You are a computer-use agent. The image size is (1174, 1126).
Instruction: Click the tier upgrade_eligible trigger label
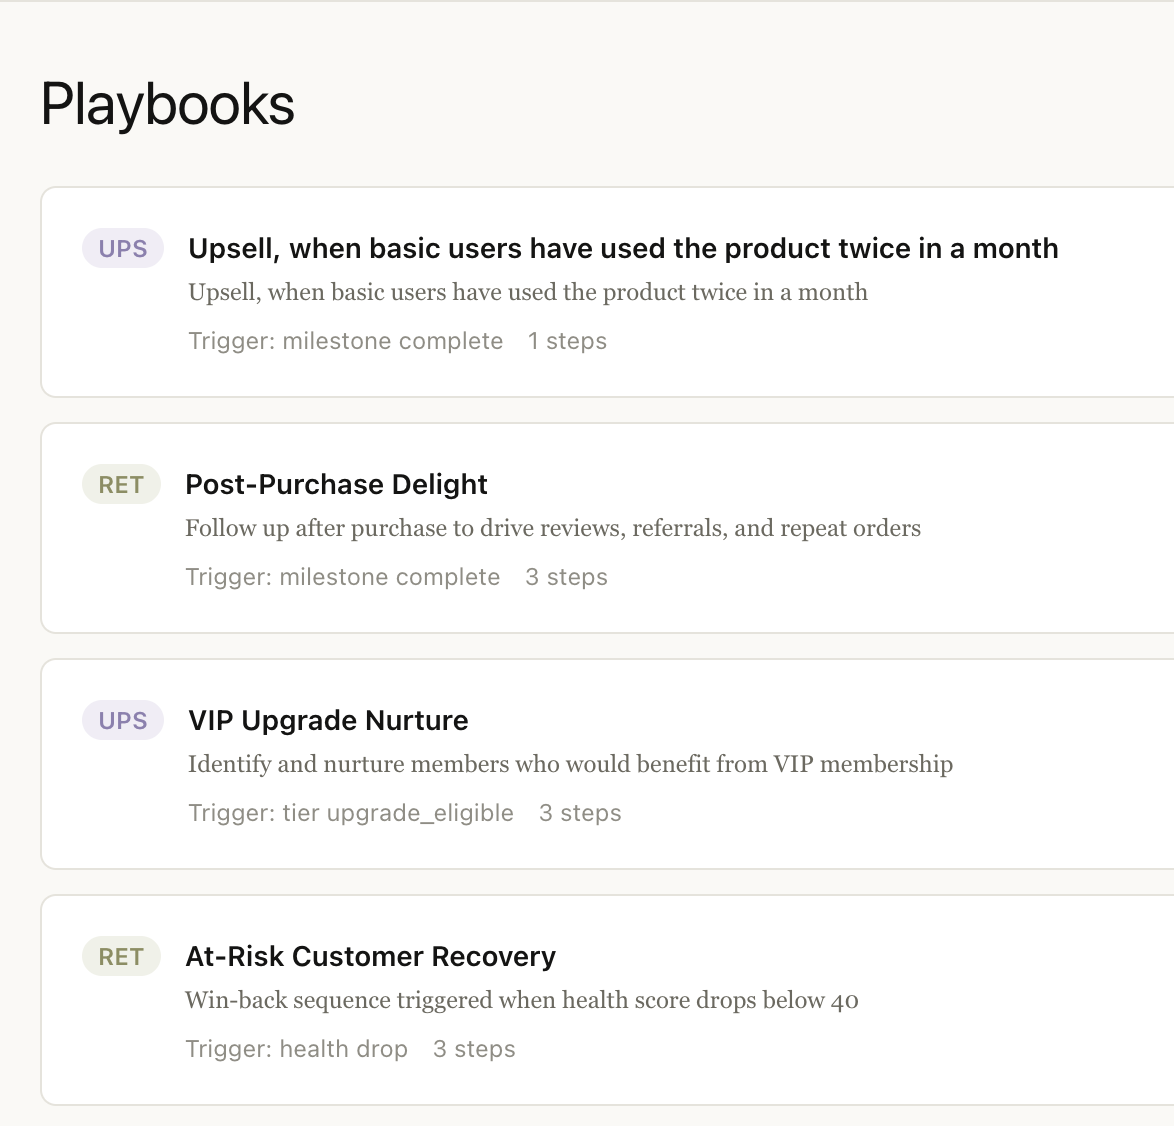[352, 813]
